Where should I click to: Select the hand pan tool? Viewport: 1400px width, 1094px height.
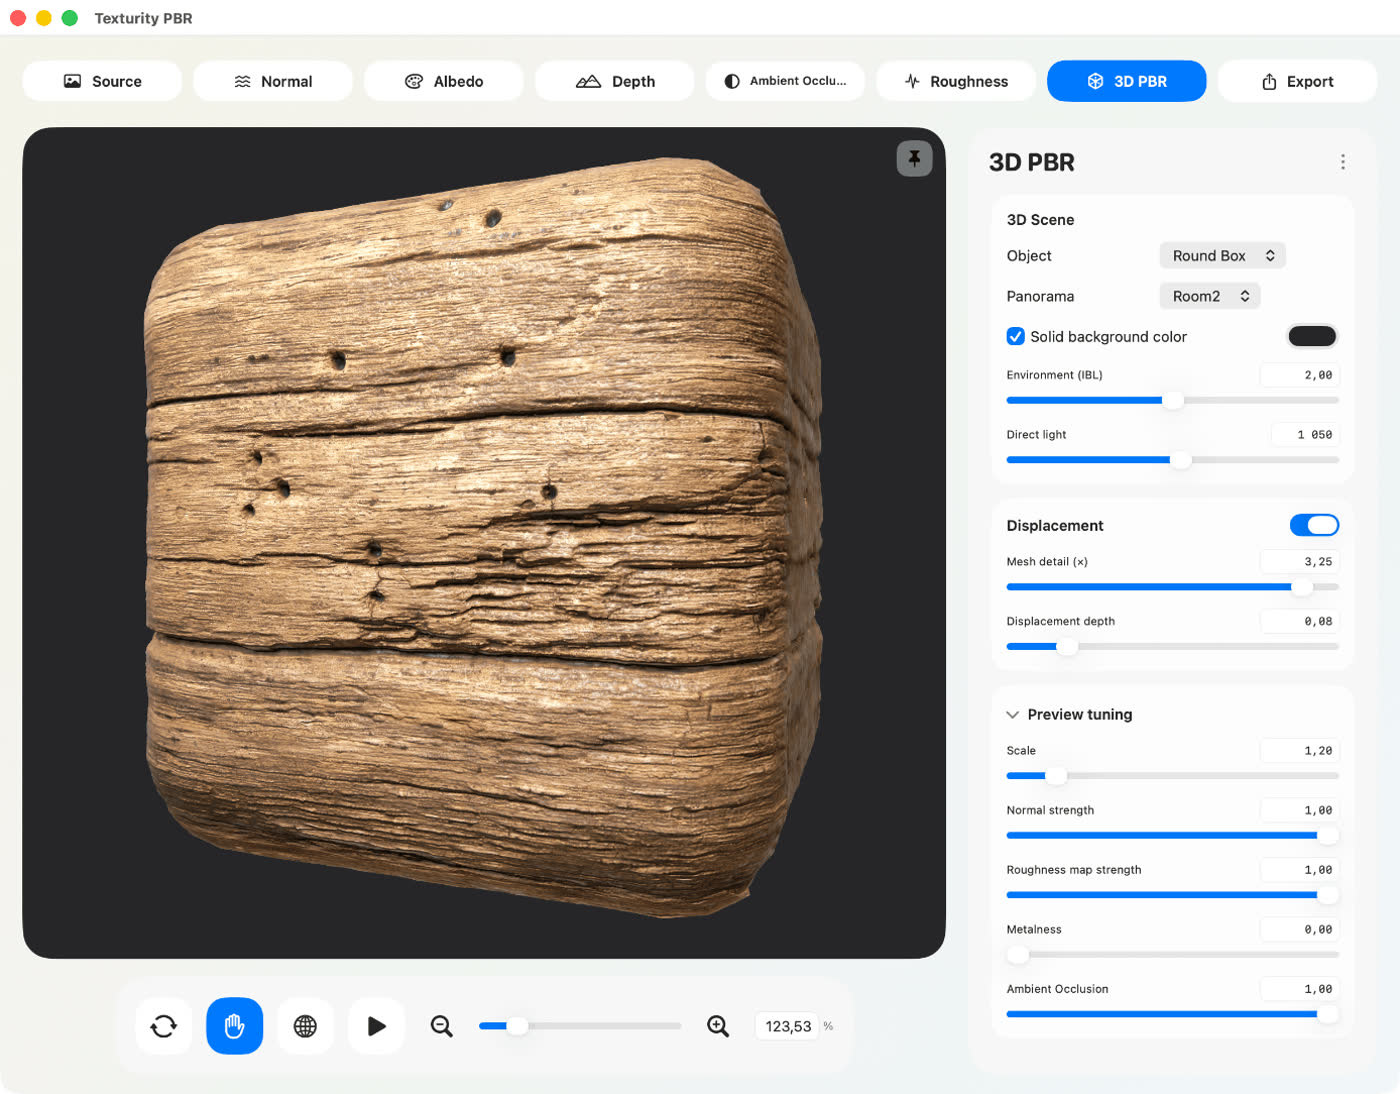[235, 1026]
